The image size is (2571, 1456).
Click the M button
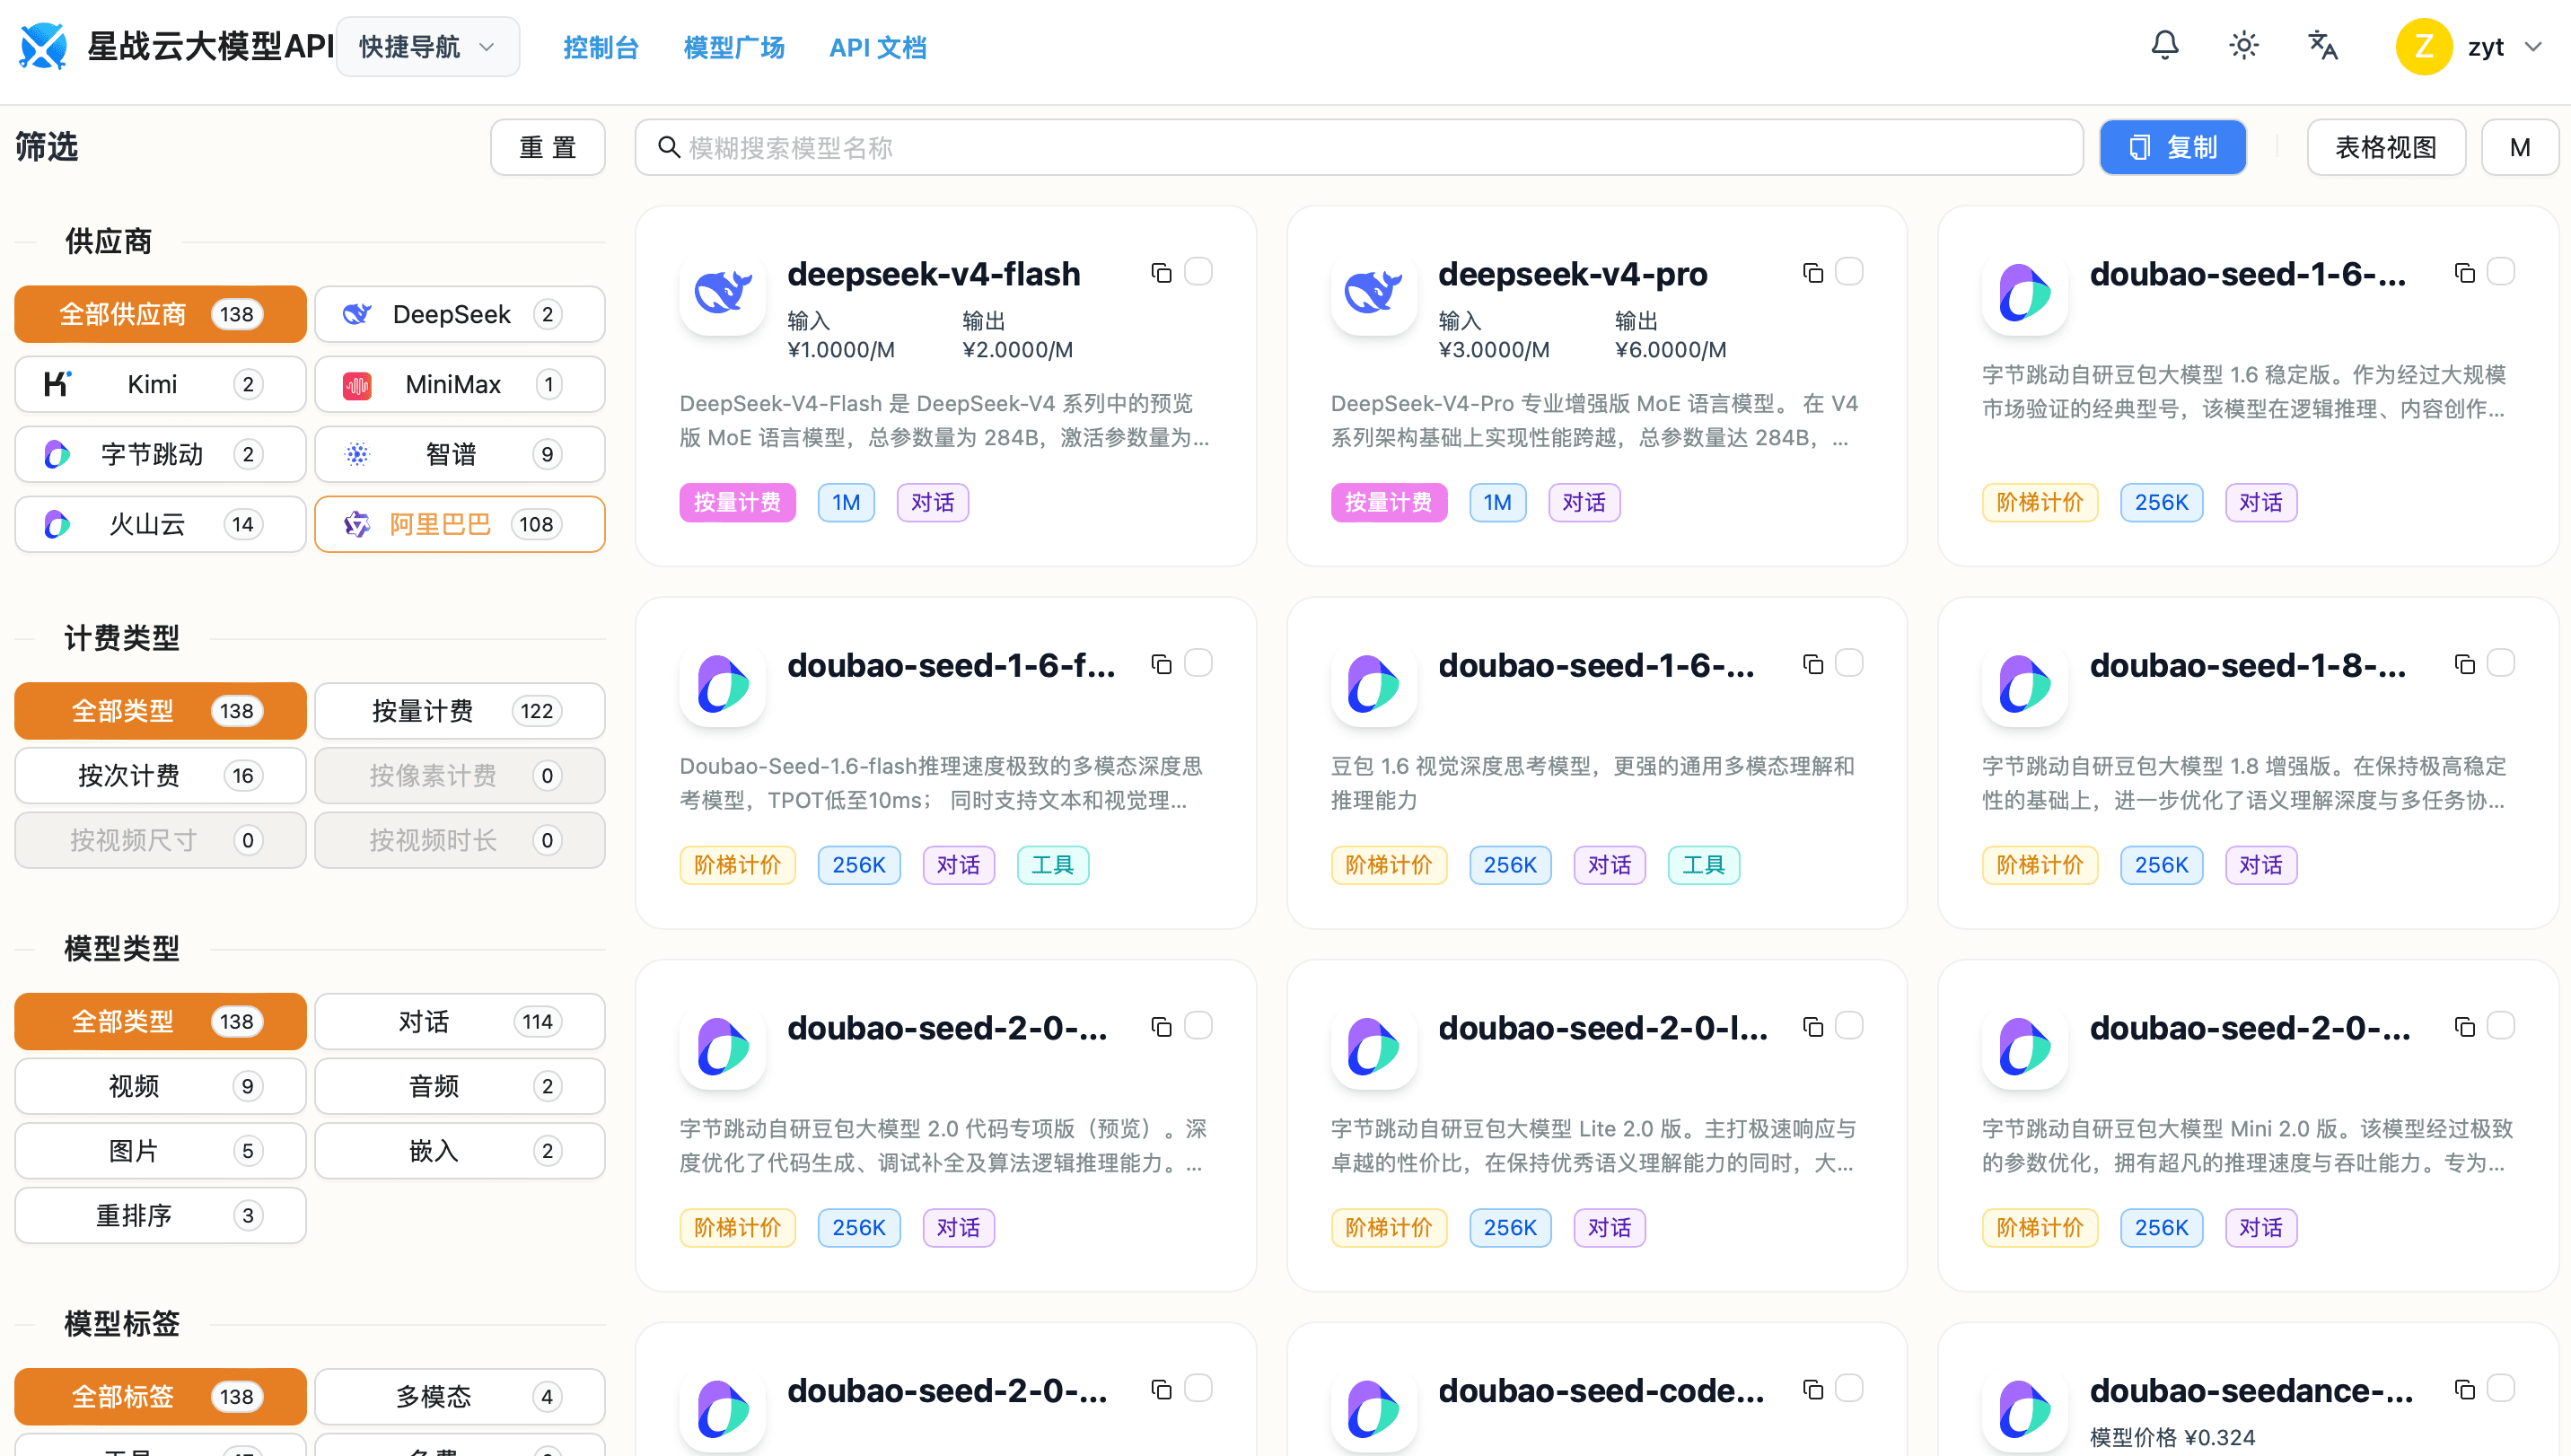pyautogui.click(x=2519, y=148)
